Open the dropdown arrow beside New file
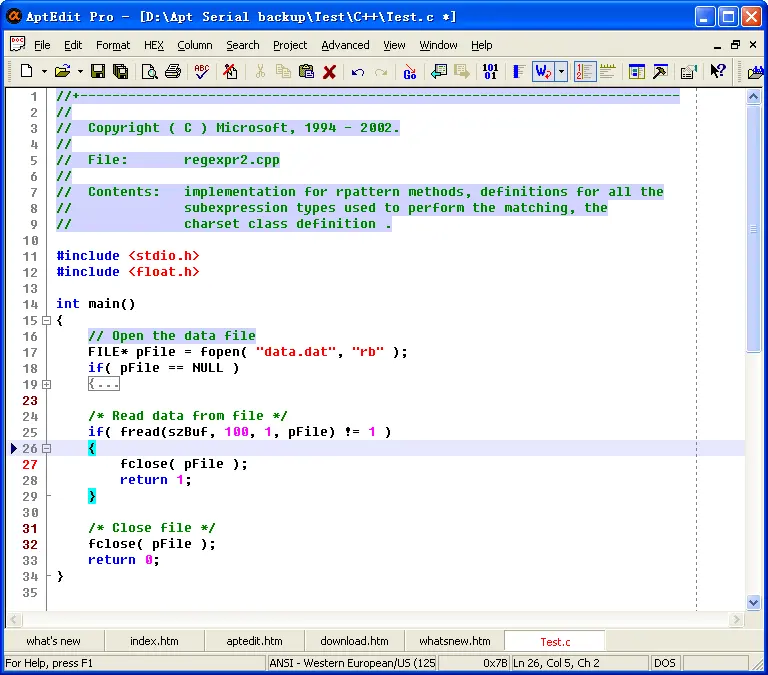Screen dimensions: 768x675 pos(43,72)
